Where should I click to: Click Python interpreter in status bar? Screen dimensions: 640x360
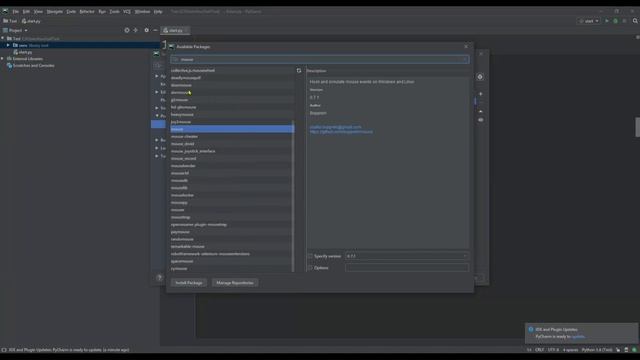click(x=597, y=350)
